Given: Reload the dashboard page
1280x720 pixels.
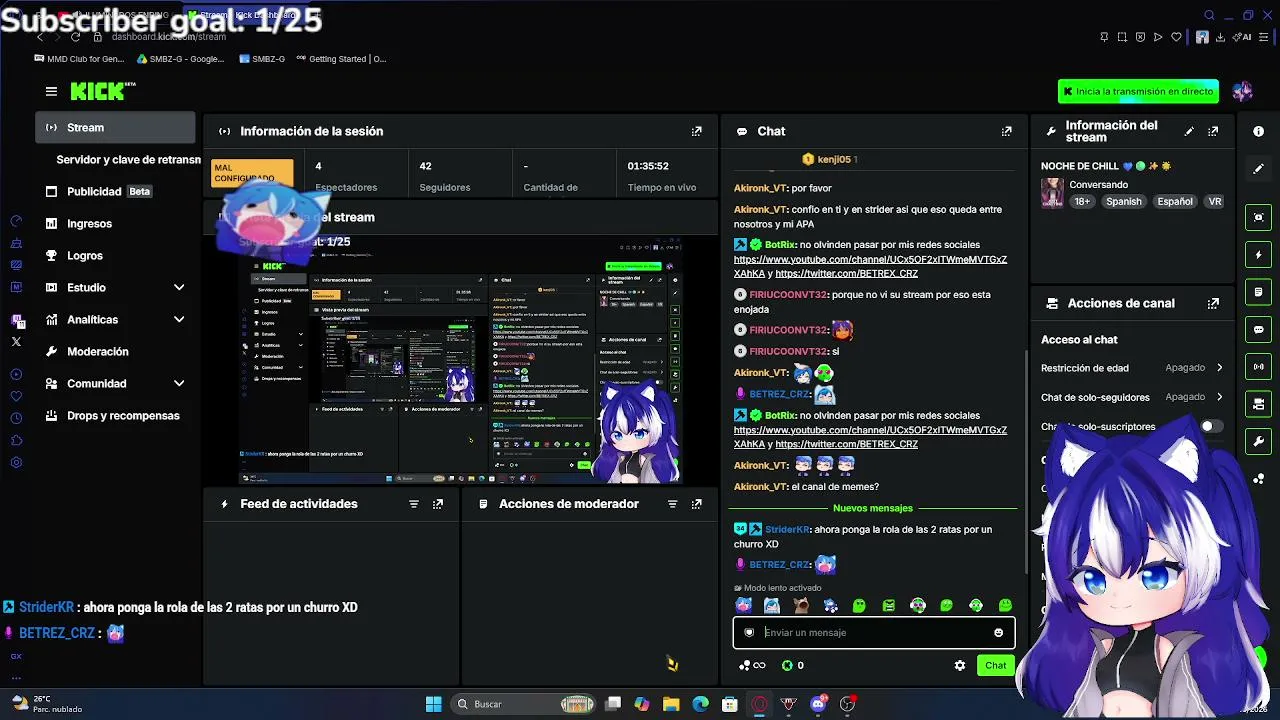Looking at the screenshot, I should pyautogui.click(x=75, y=37).
